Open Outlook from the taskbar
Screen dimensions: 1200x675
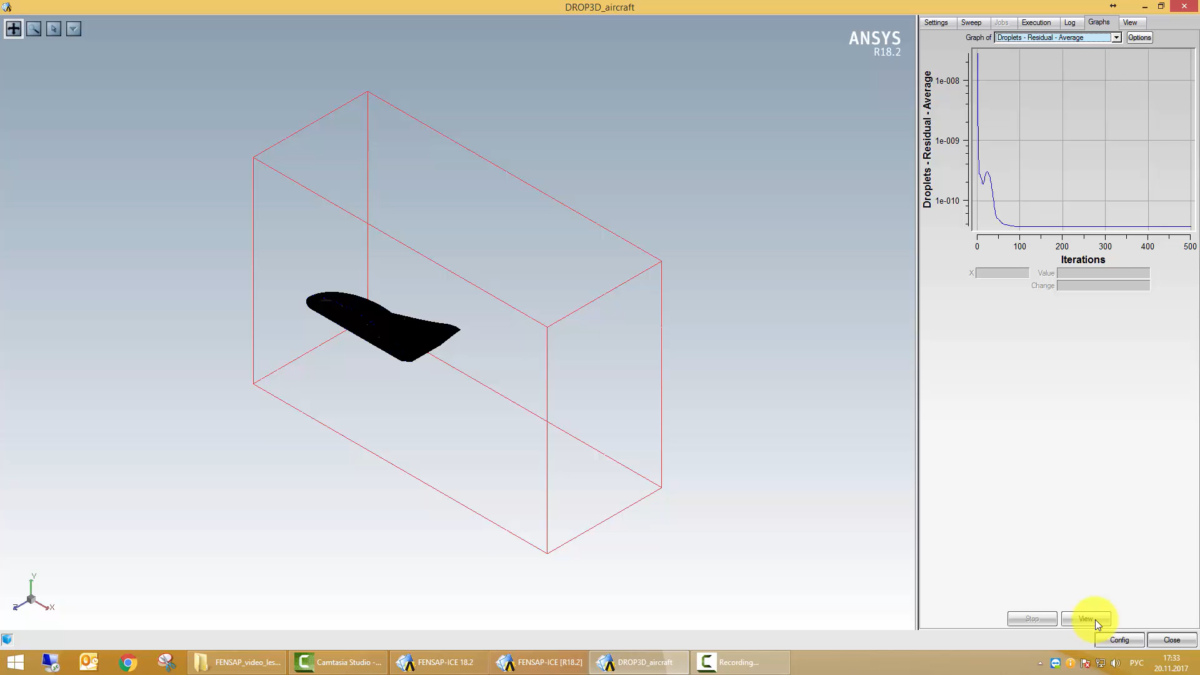(89, 662)
